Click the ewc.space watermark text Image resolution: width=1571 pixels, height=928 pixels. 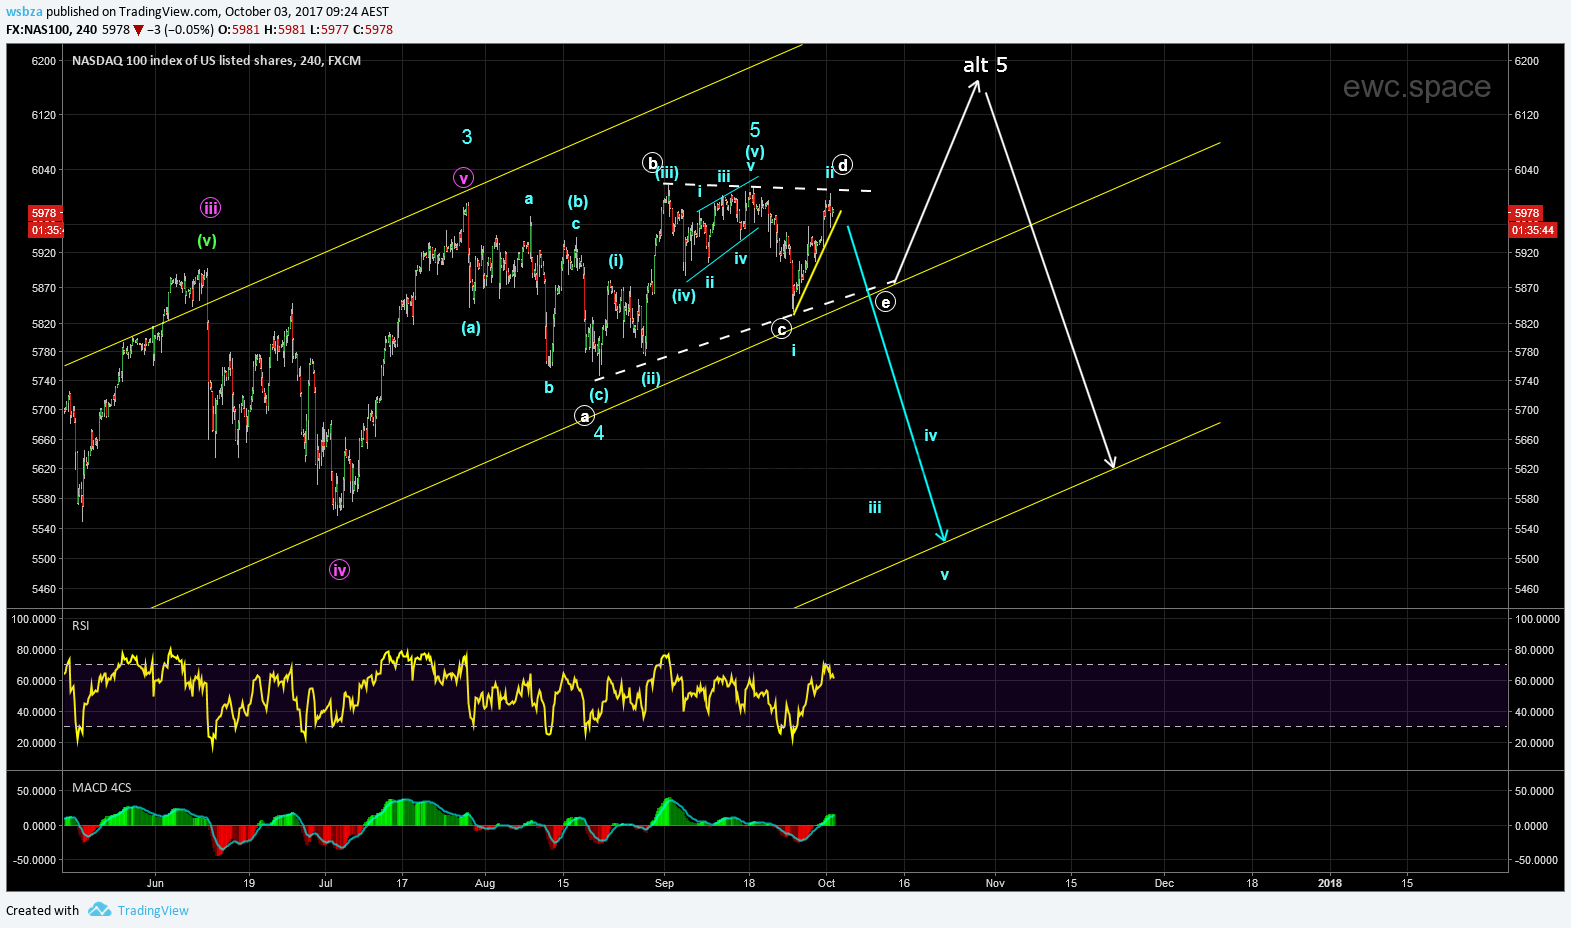point(1416,87)
